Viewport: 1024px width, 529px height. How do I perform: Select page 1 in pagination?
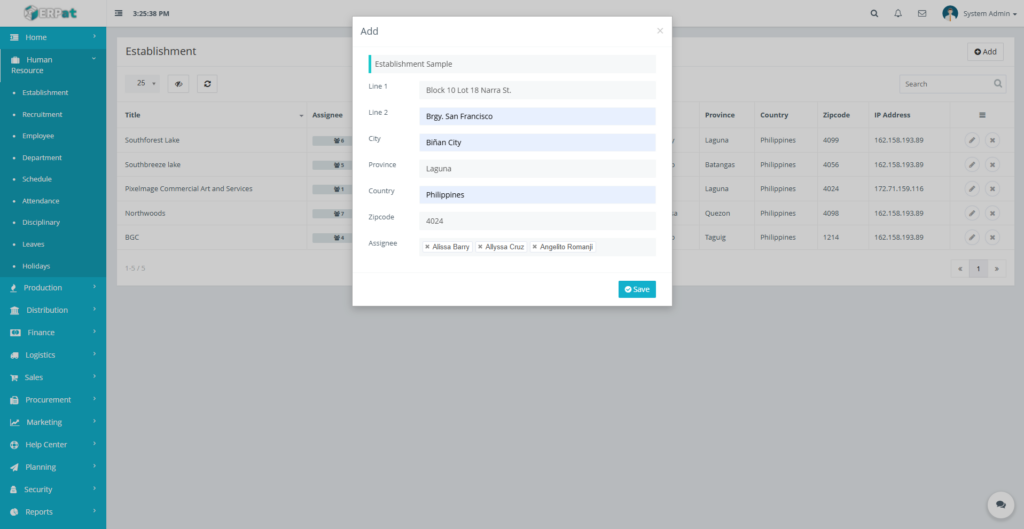(978, 268)
